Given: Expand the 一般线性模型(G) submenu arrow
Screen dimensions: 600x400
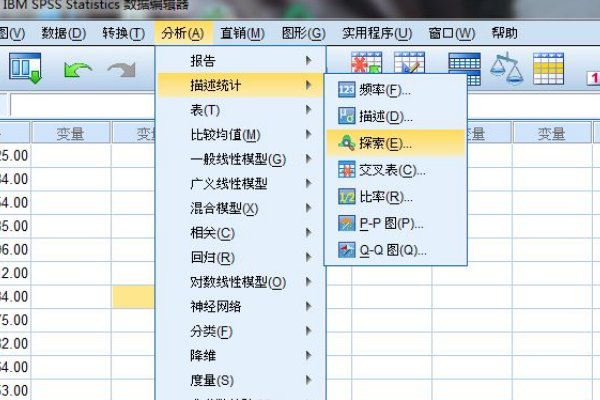Looking at the screenshot, I should tap(308, 159).
